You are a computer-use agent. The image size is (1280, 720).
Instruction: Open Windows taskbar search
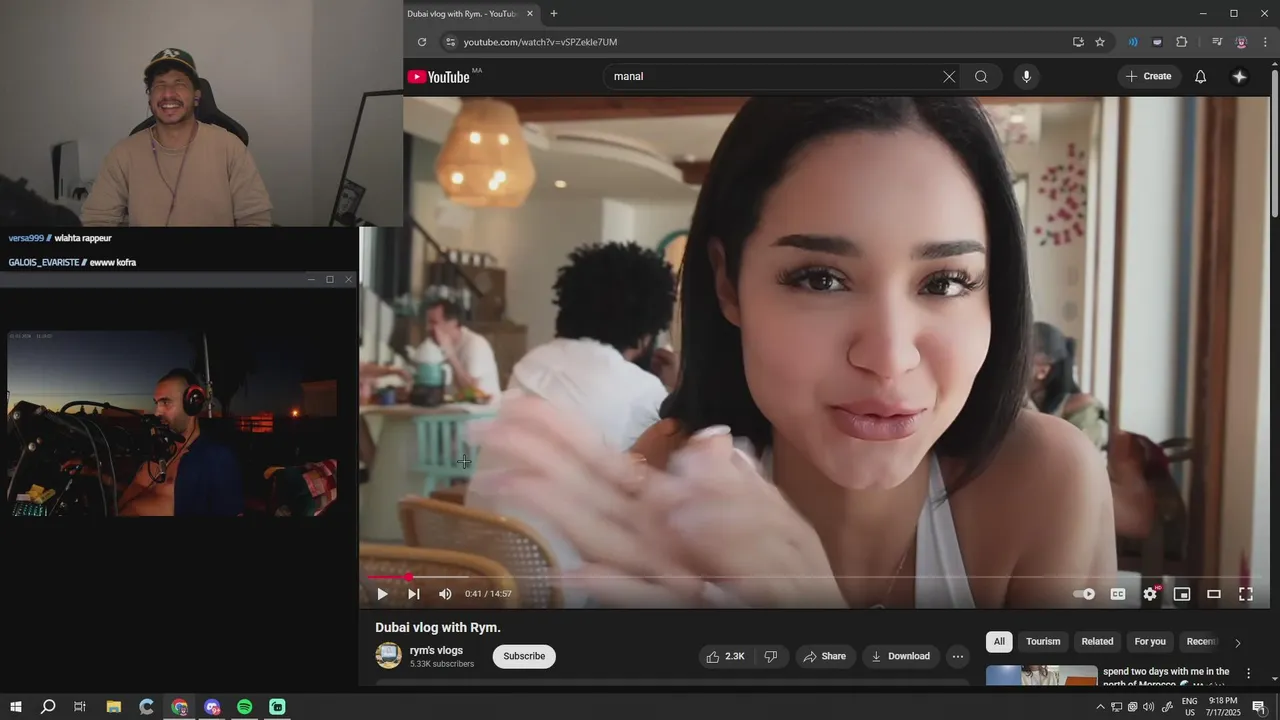48,707
